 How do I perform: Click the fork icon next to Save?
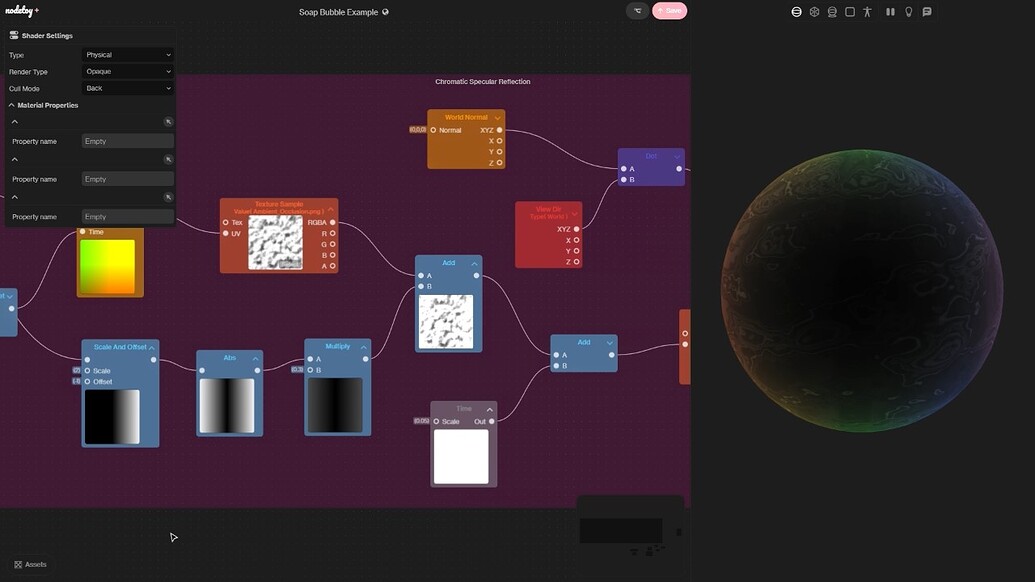point(636,9)
